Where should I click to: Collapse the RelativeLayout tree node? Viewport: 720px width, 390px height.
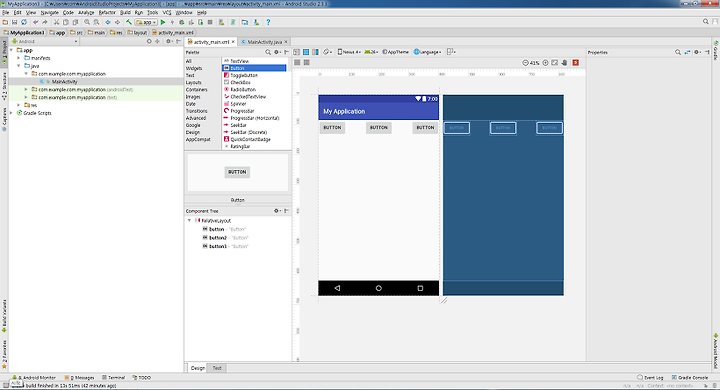click(189, 220)
